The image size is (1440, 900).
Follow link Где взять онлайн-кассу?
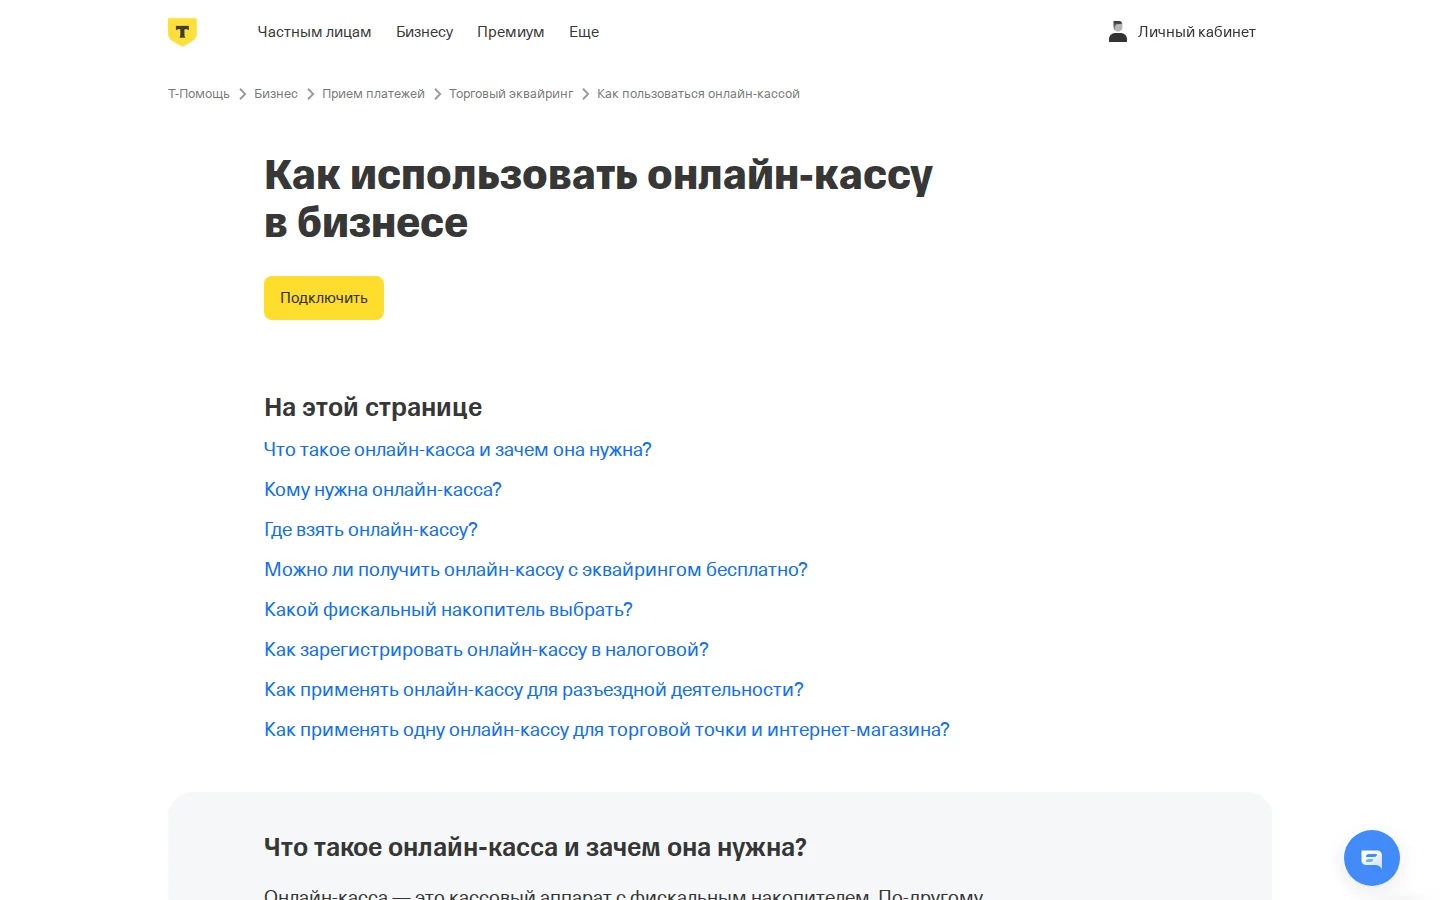(x=371, y=530)
